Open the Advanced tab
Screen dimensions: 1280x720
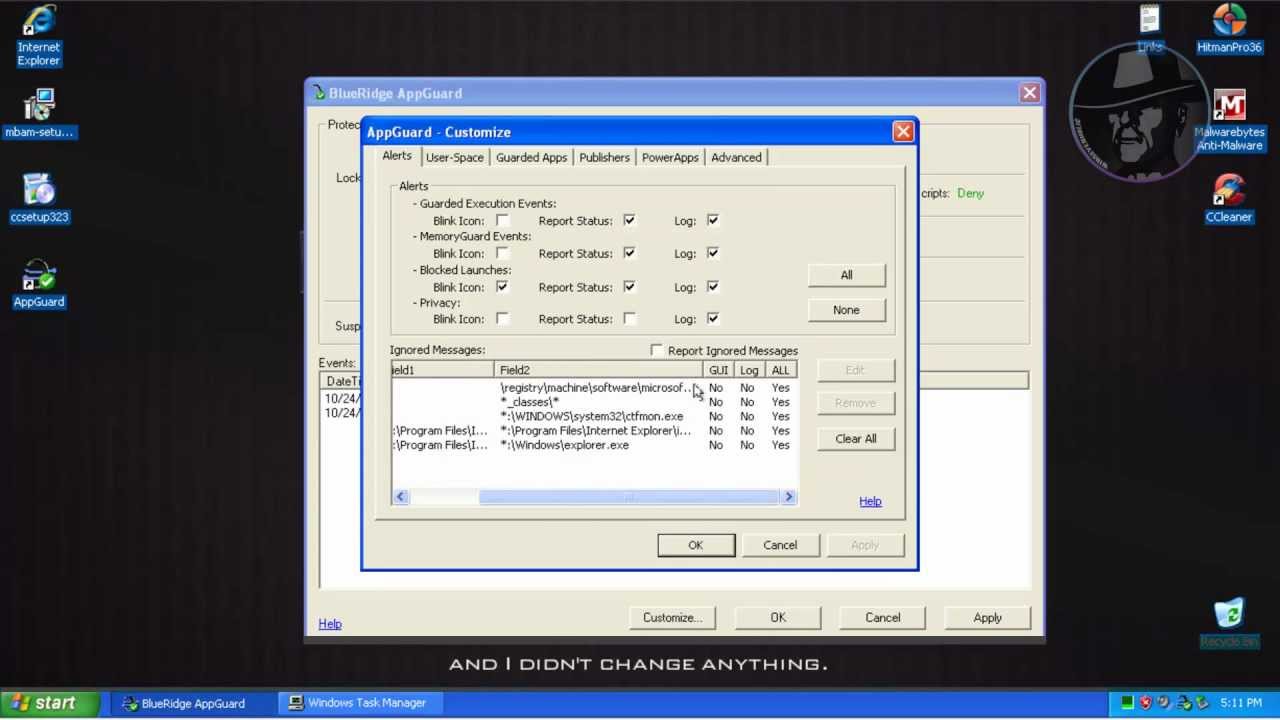coord(736,157)
